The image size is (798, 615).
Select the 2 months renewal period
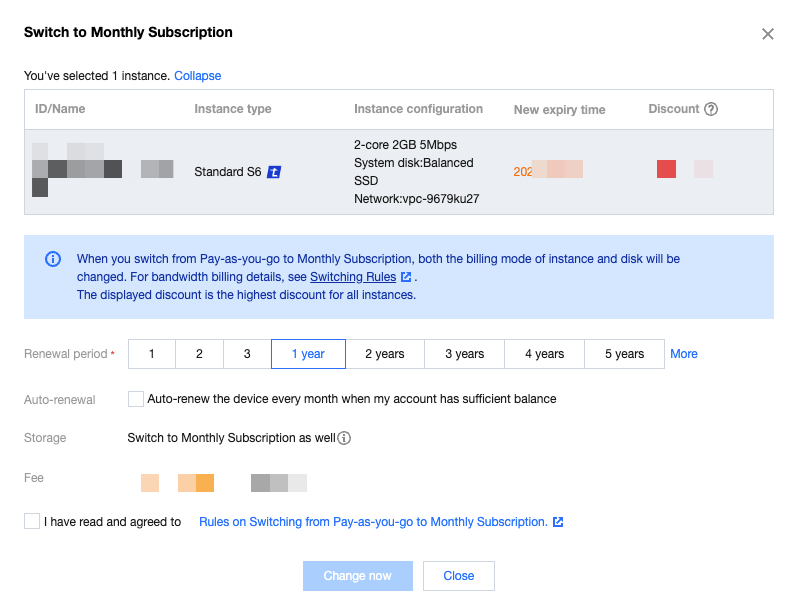pyautogui.click(x=199, y=354)
